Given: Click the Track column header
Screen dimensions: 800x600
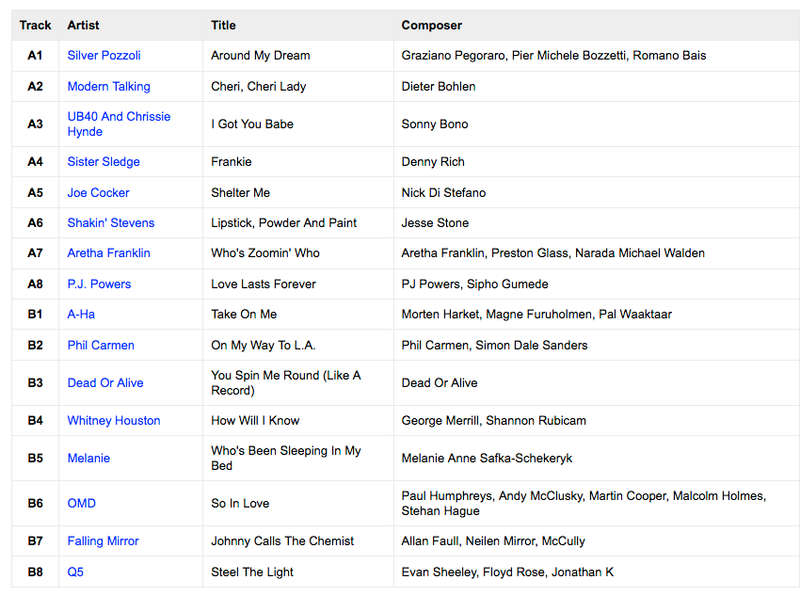Looking at the screenshot, I should [x=35, y=26].
